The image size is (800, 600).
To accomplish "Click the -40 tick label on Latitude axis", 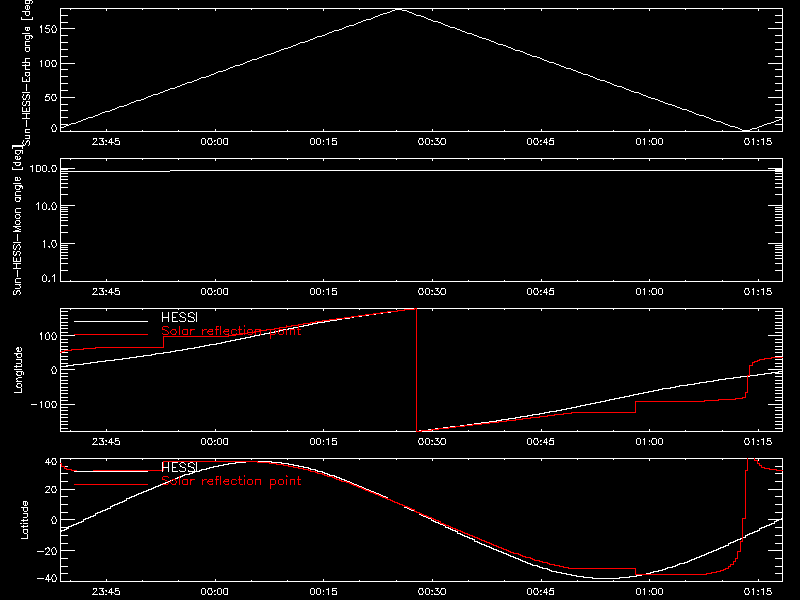I will [47, 579].
